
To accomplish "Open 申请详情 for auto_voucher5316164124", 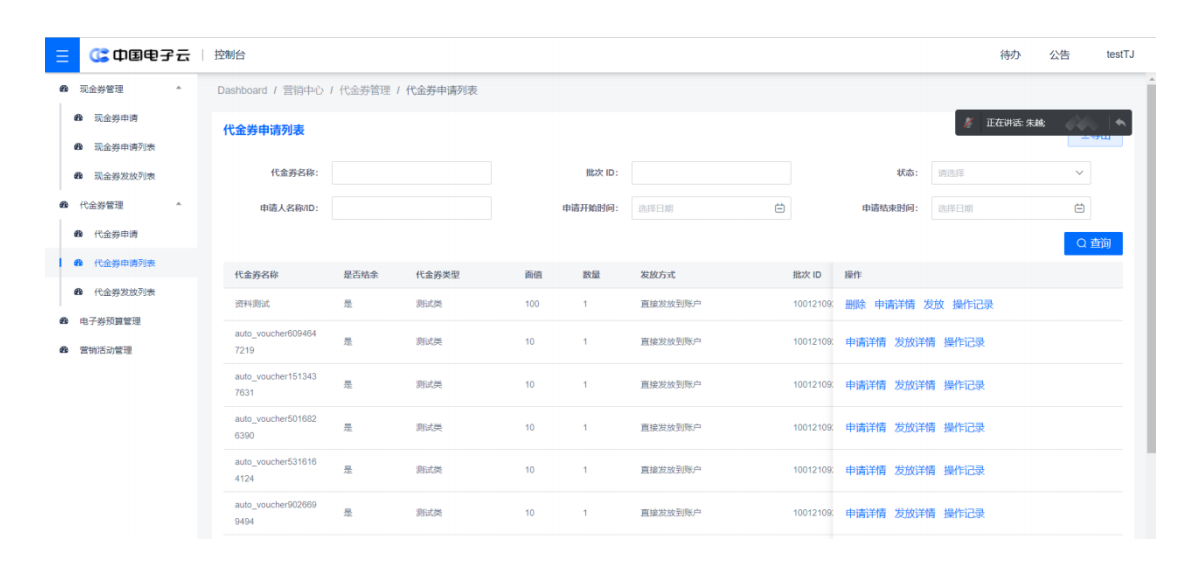I will pos(865,470).
